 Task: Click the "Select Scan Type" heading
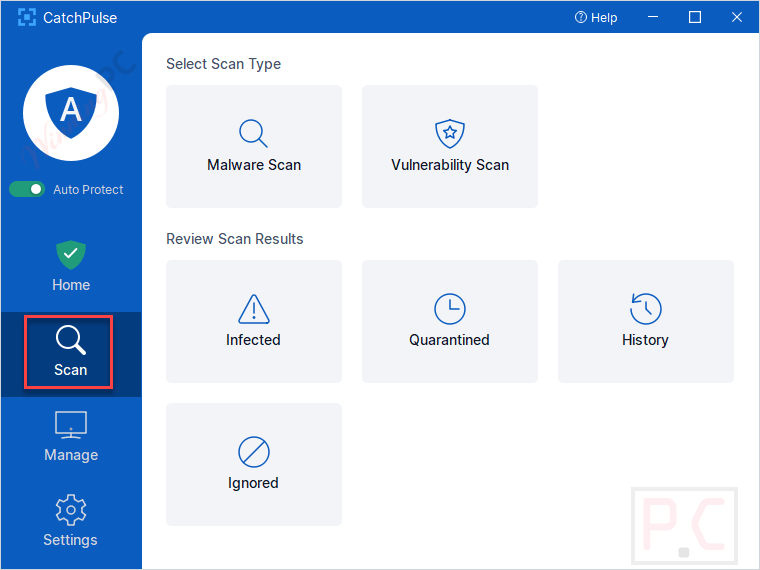(223, 63)
